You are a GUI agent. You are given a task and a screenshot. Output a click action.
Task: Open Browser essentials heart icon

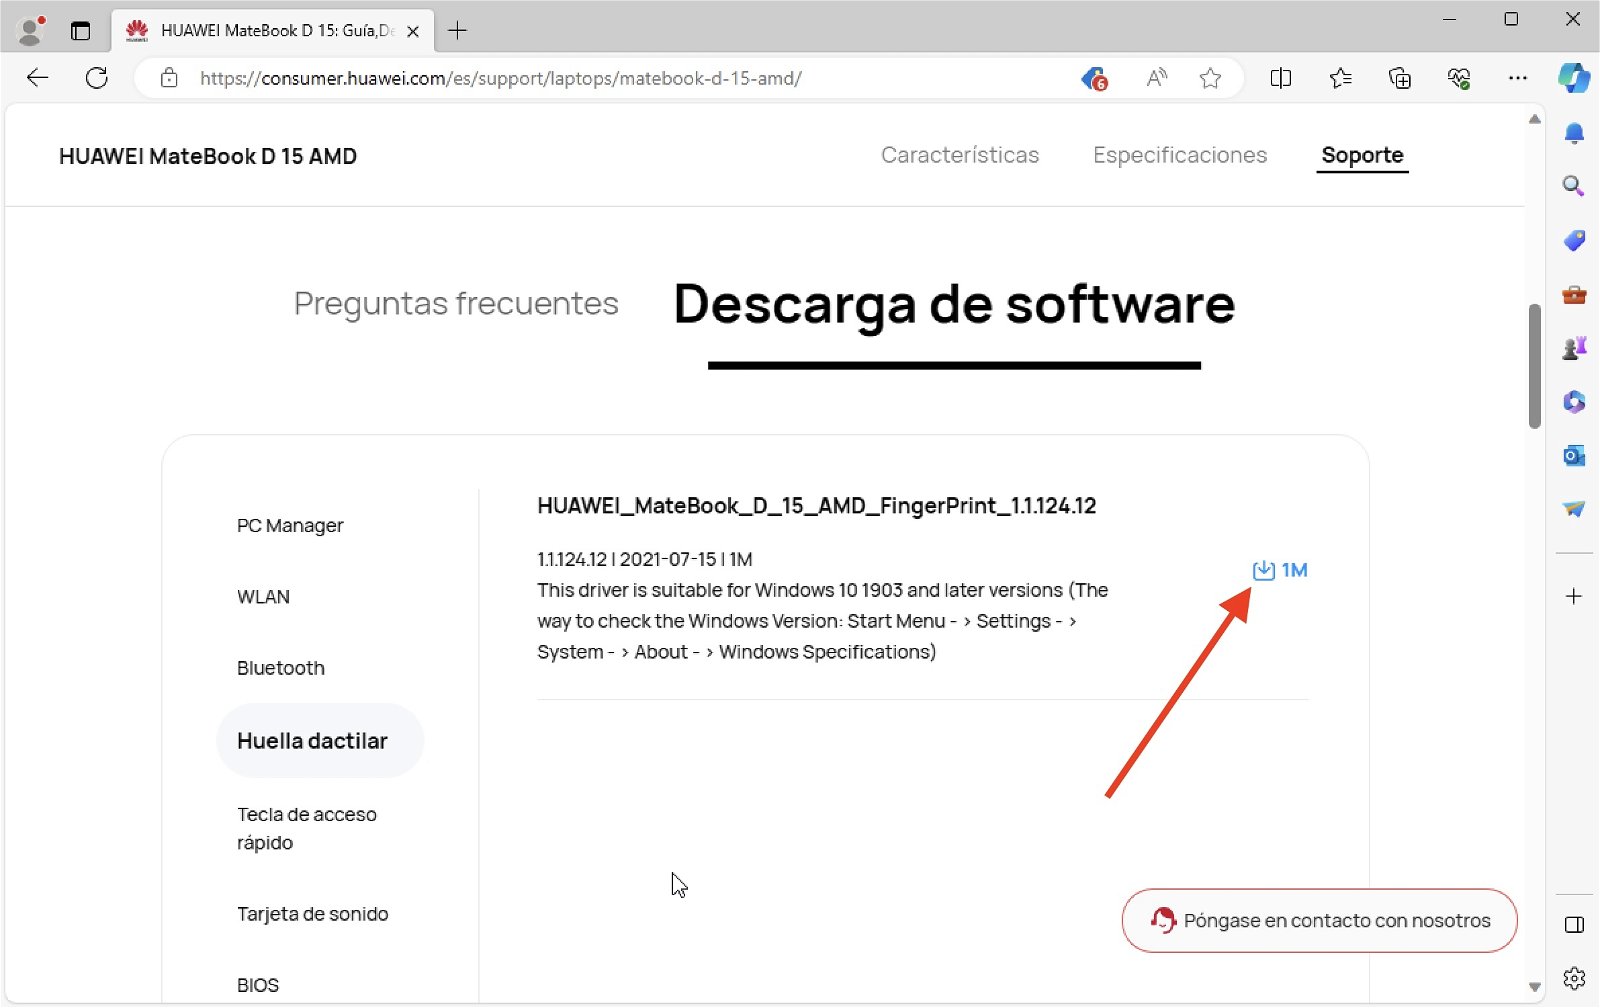coord(1459,78)
